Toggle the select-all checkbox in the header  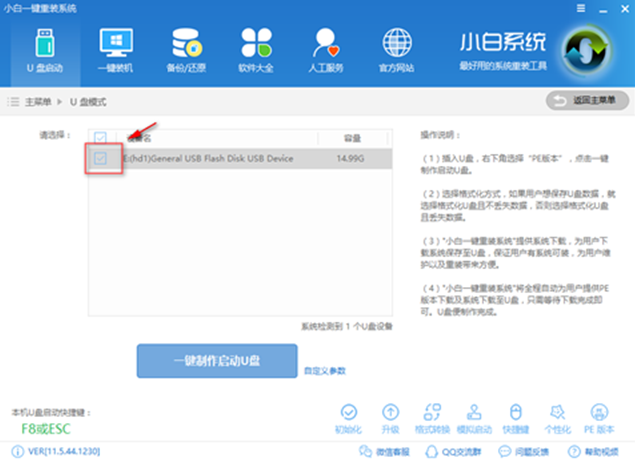[100, 138]
